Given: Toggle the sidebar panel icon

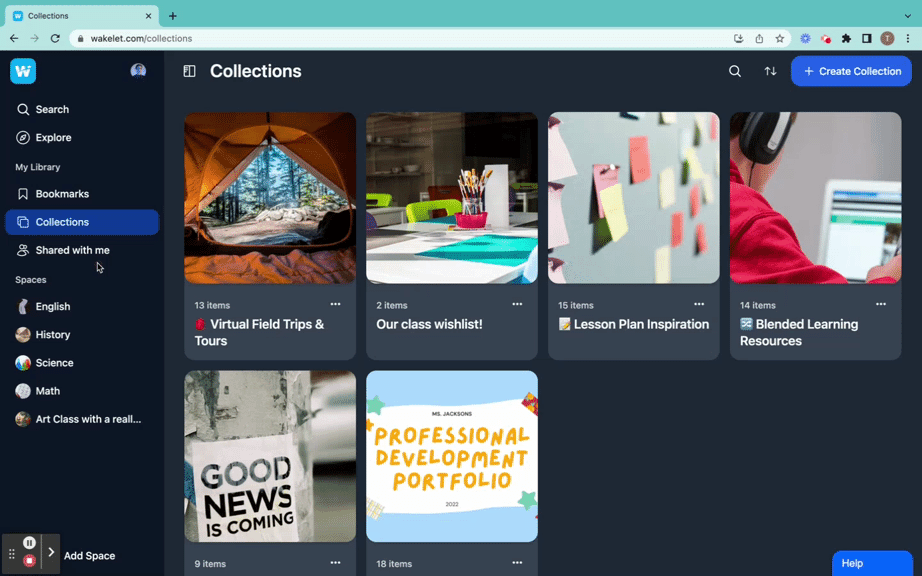Looking at the screenshot, I should (189, 71).
